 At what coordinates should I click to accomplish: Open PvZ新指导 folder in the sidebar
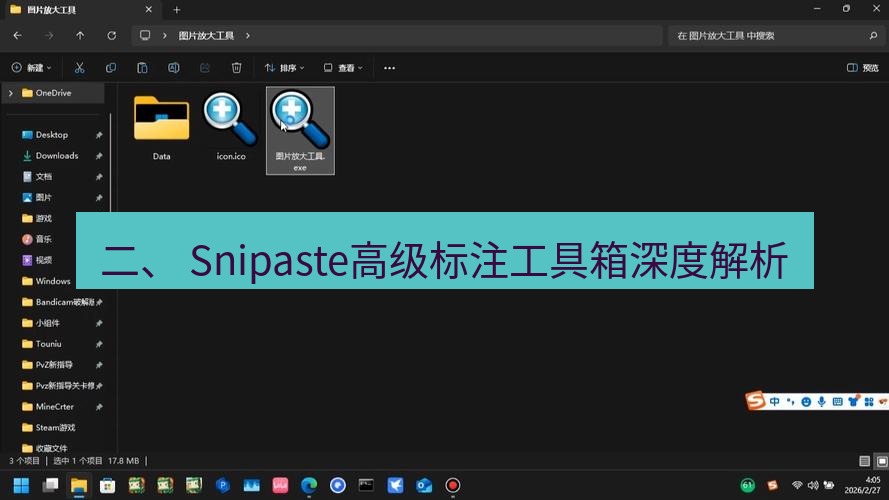55,365
